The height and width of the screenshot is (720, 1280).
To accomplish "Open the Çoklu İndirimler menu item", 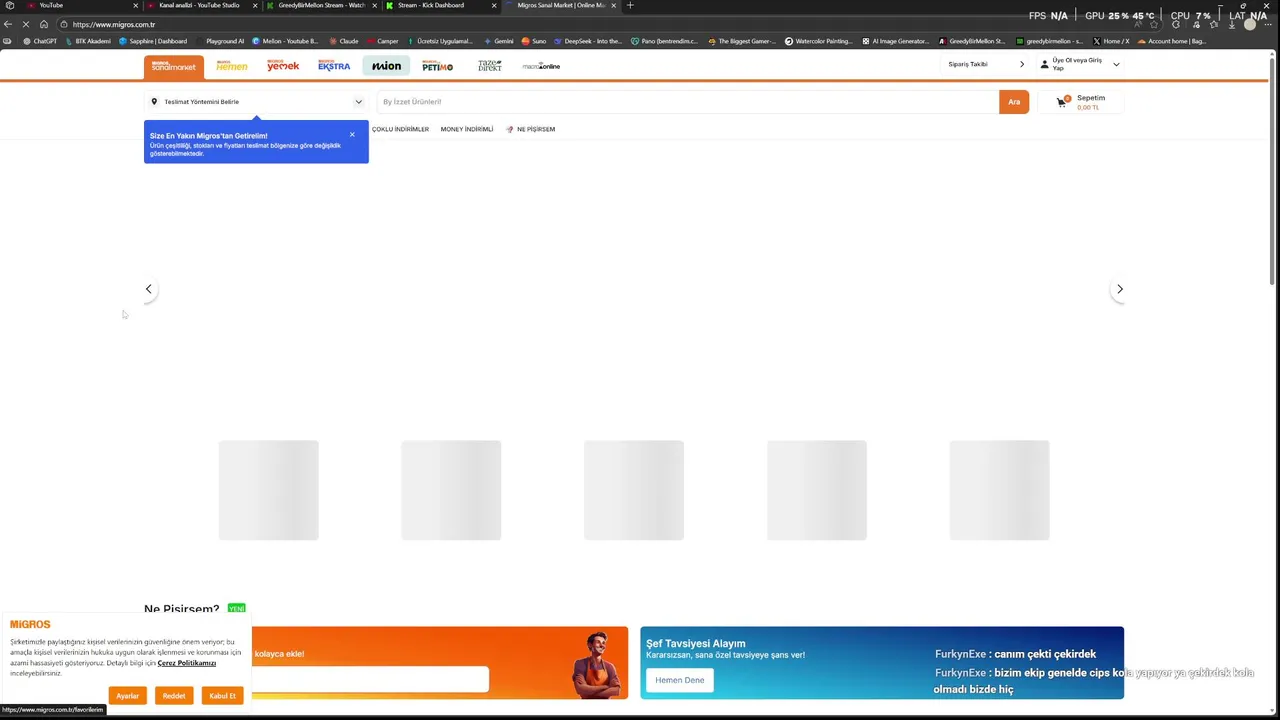I will 400,129.
